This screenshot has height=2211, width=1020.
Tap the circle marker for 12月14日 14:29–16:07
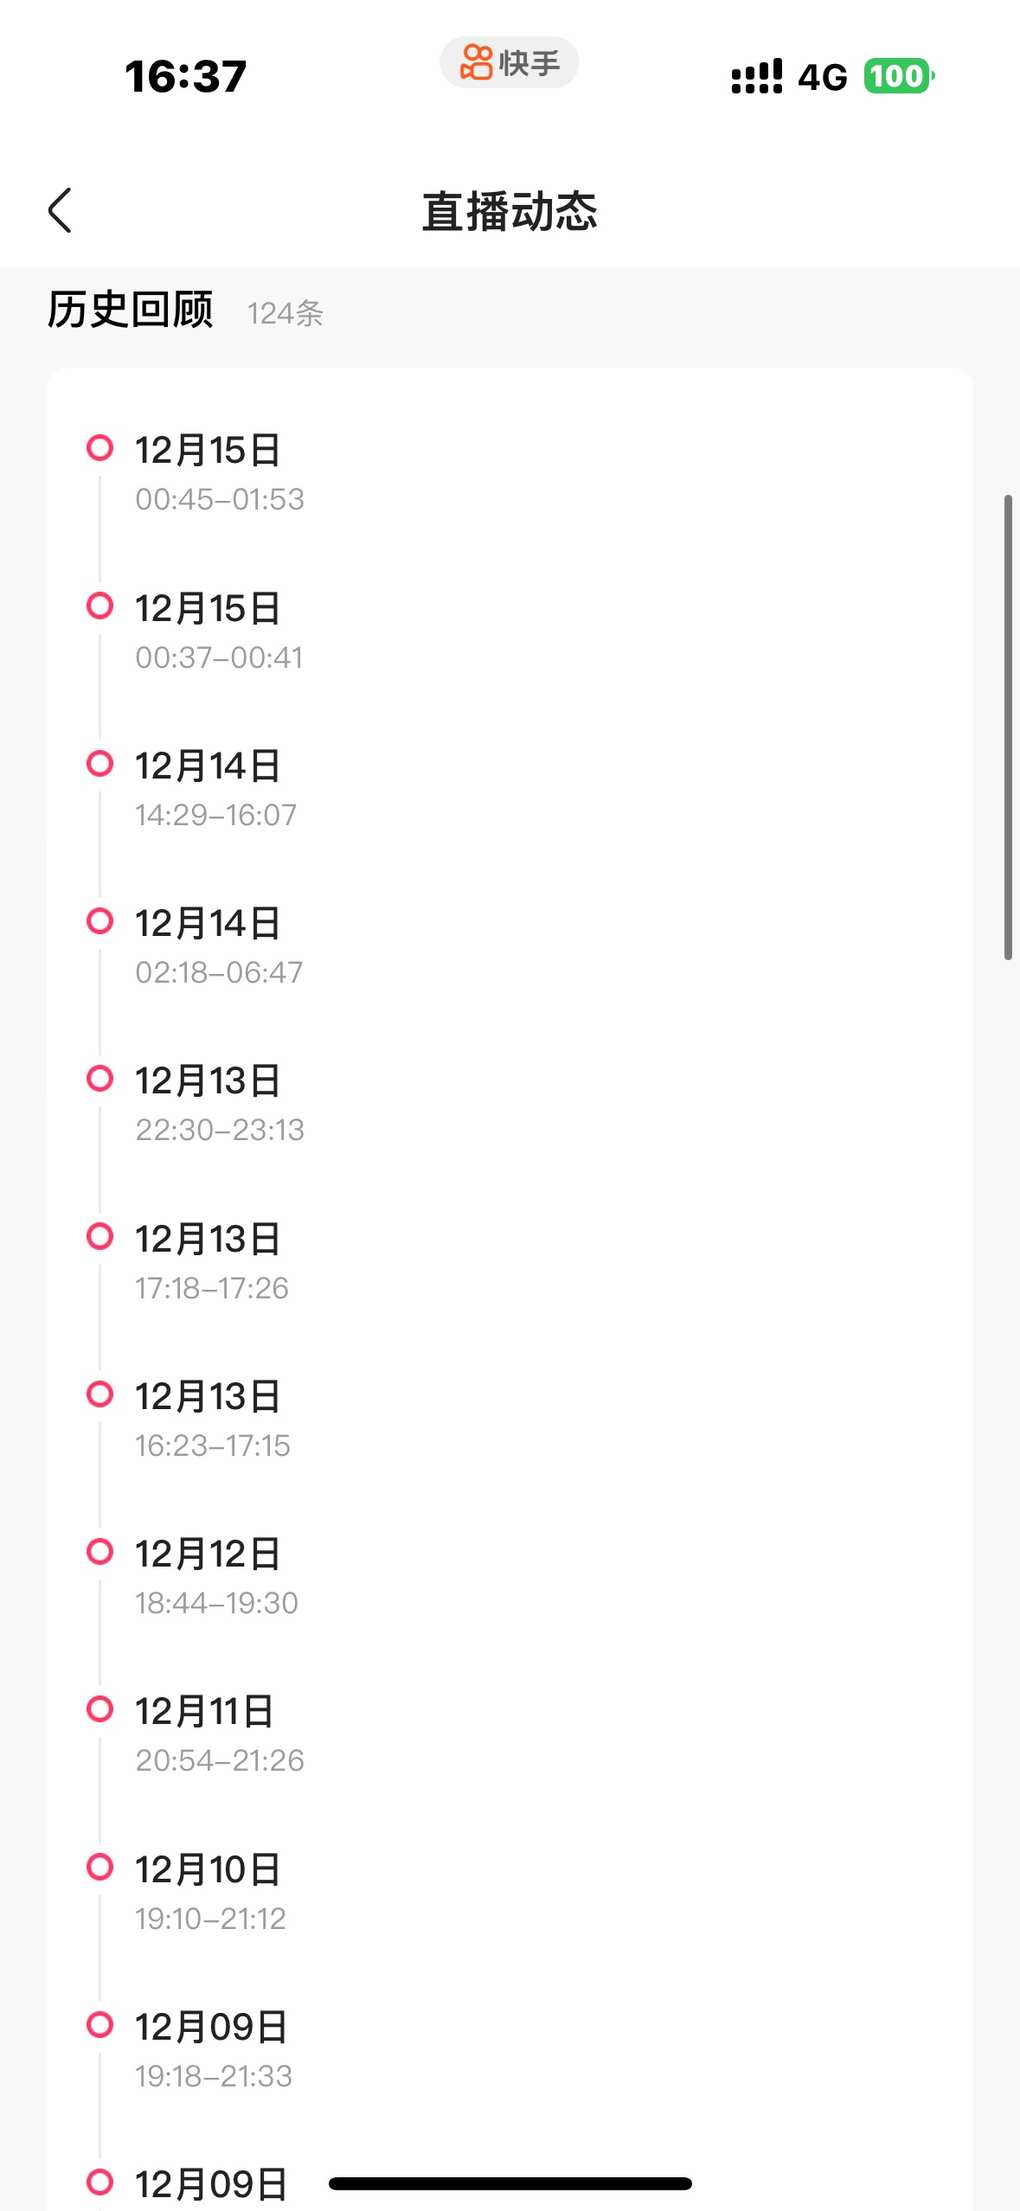(x=100, y=764)
